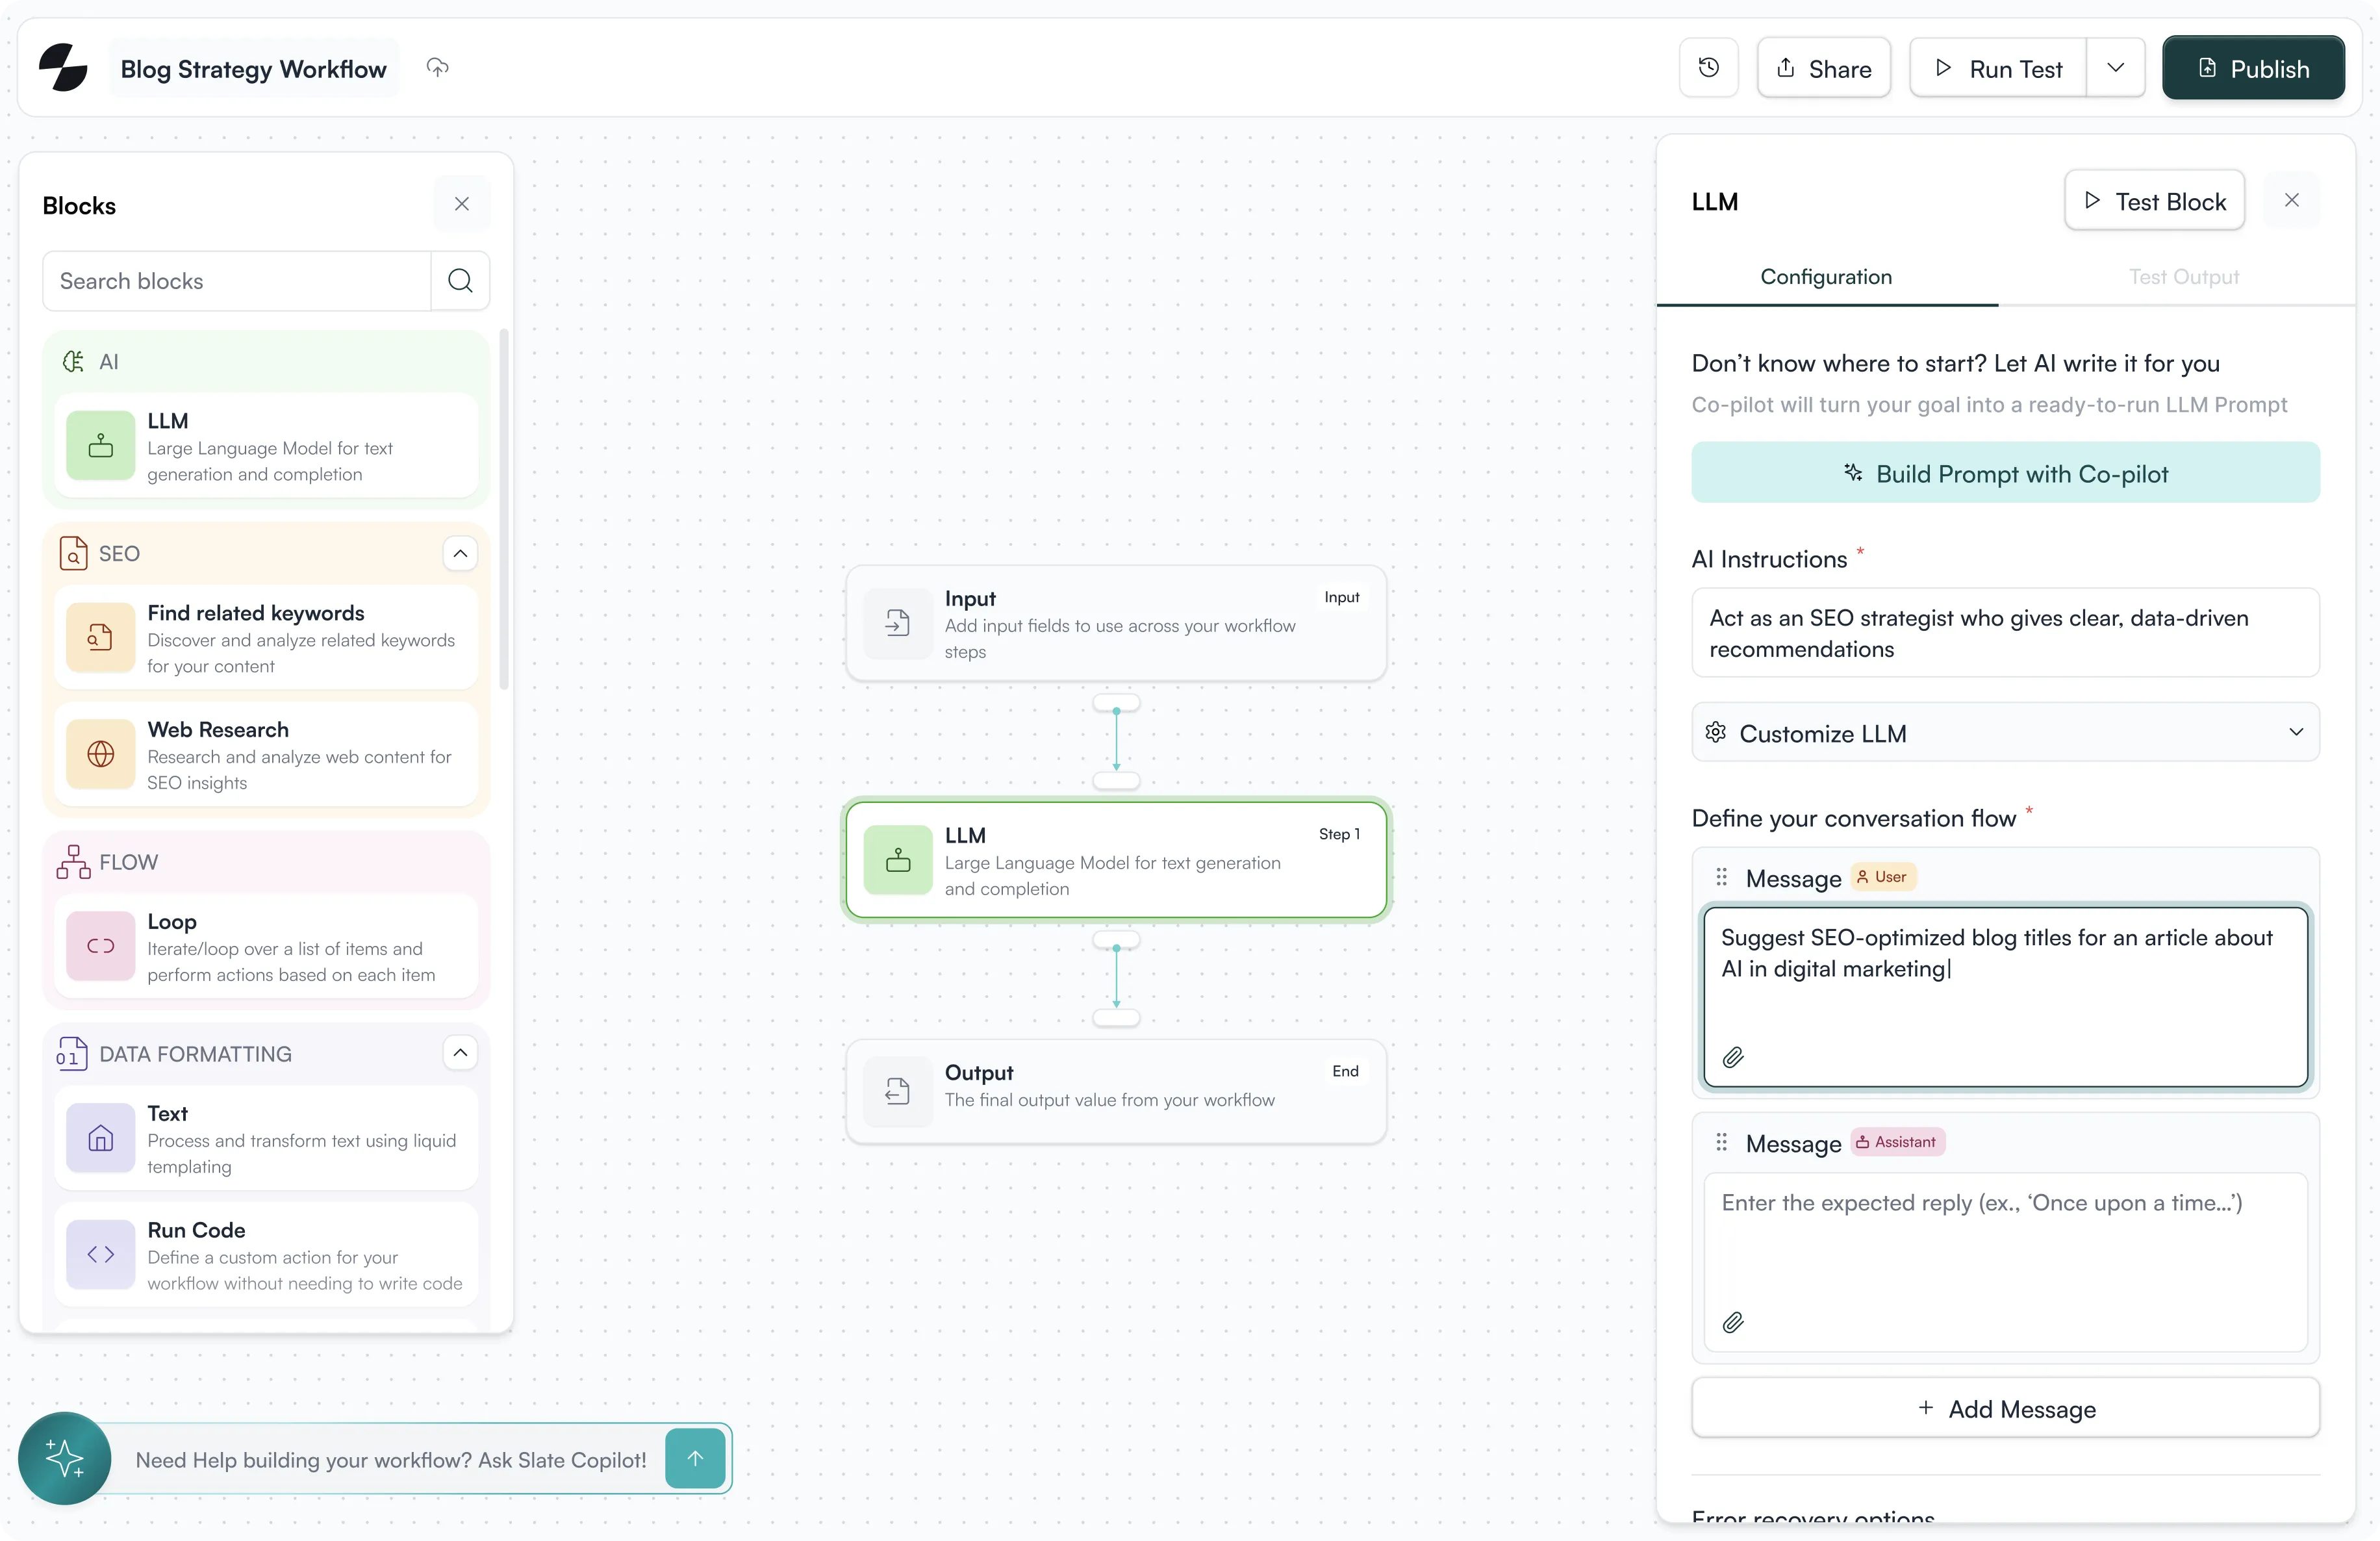
Task: Click the search magnifier in Blocks panel
Action: click(x=460, y=281)
